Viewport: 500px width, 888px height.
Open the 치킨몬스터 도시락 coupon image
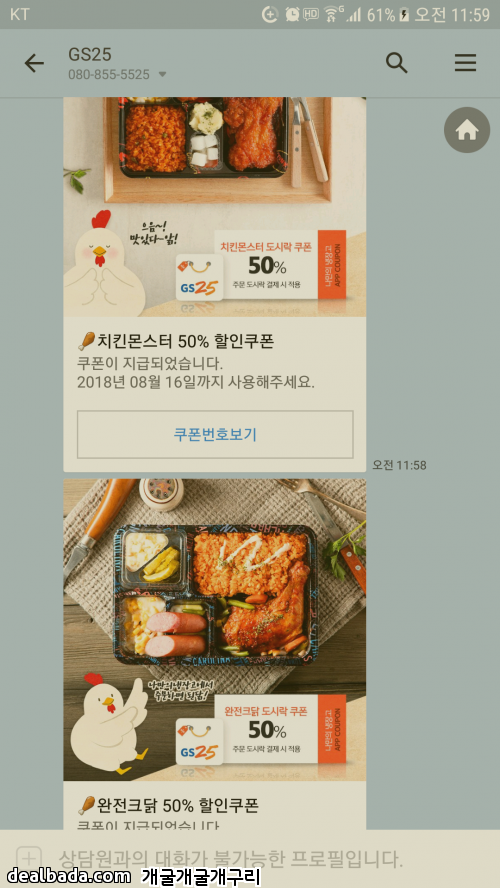215,207
